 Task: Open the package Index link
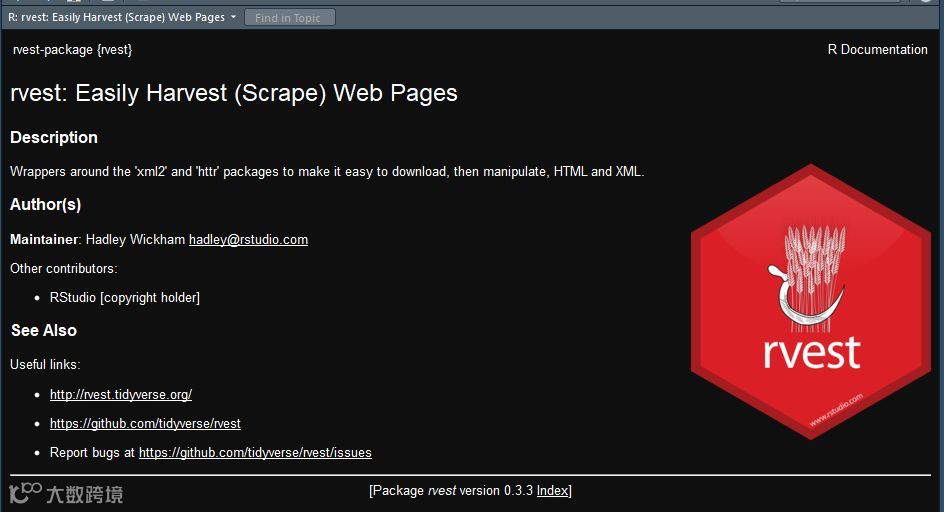click(552, 490)
